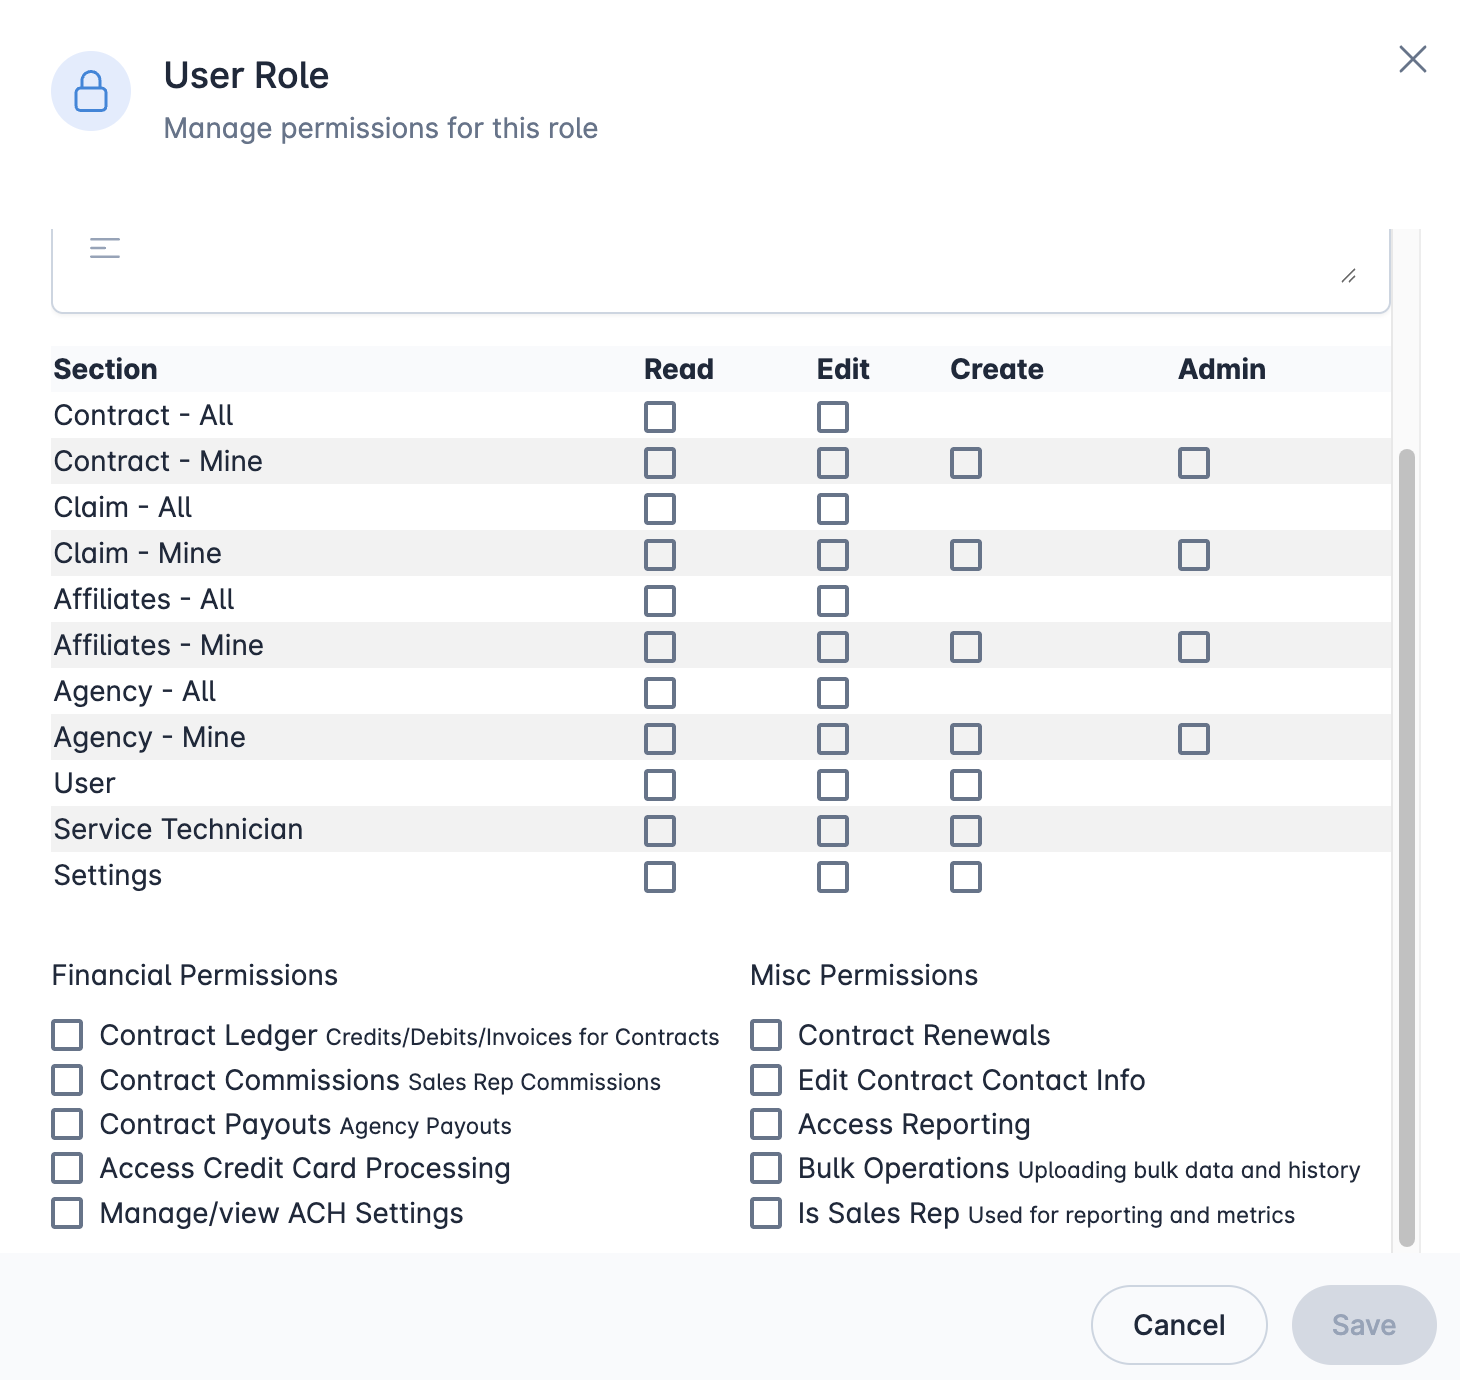Close the User Role dialog
Image resolution: width=1460 pixels, height=1380 pixels.
coord(1412,60)
